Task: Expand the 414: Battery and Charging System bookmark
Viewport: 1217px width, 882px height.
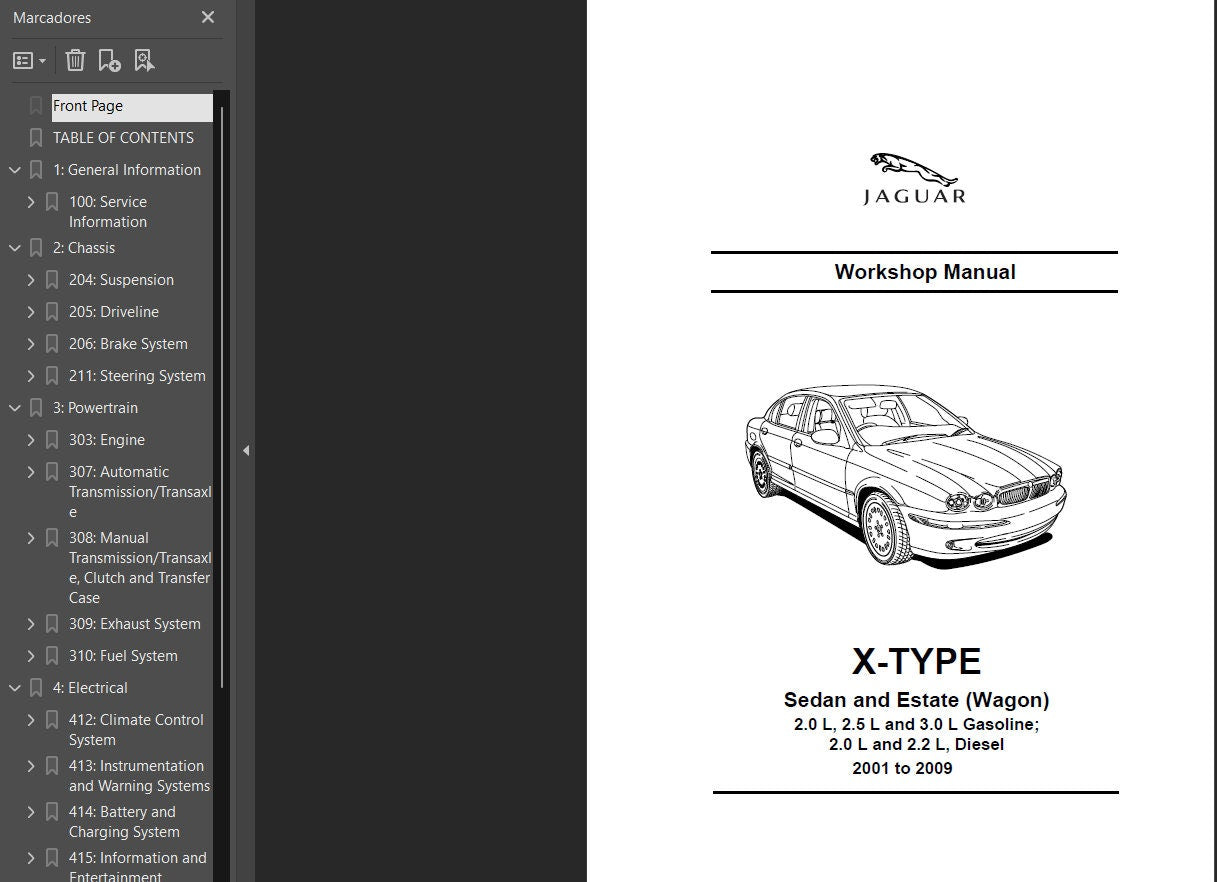Action: [31, 812]
